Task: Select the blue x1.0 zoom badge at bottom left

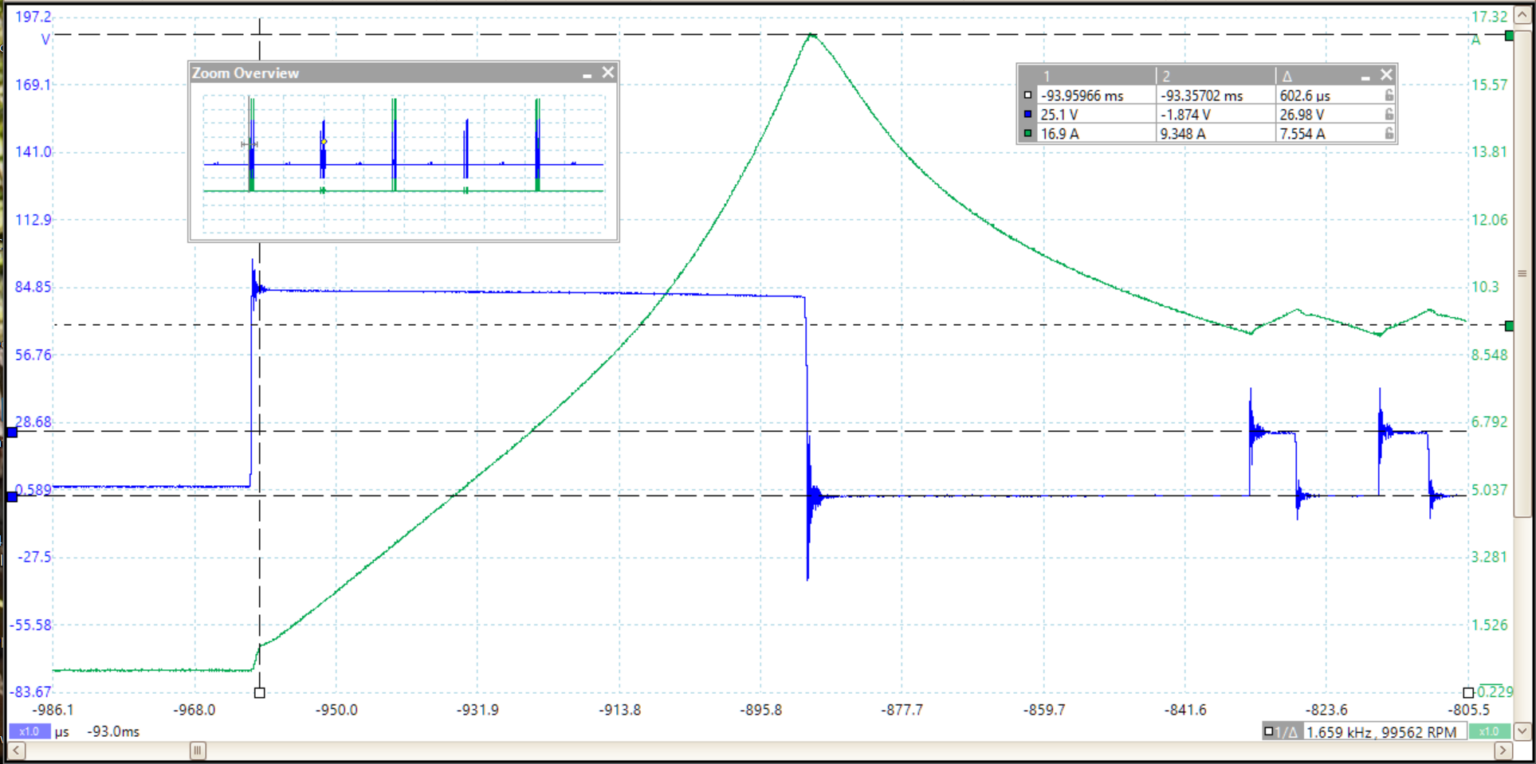Action: pyautogui.click(x=29, y=732)
